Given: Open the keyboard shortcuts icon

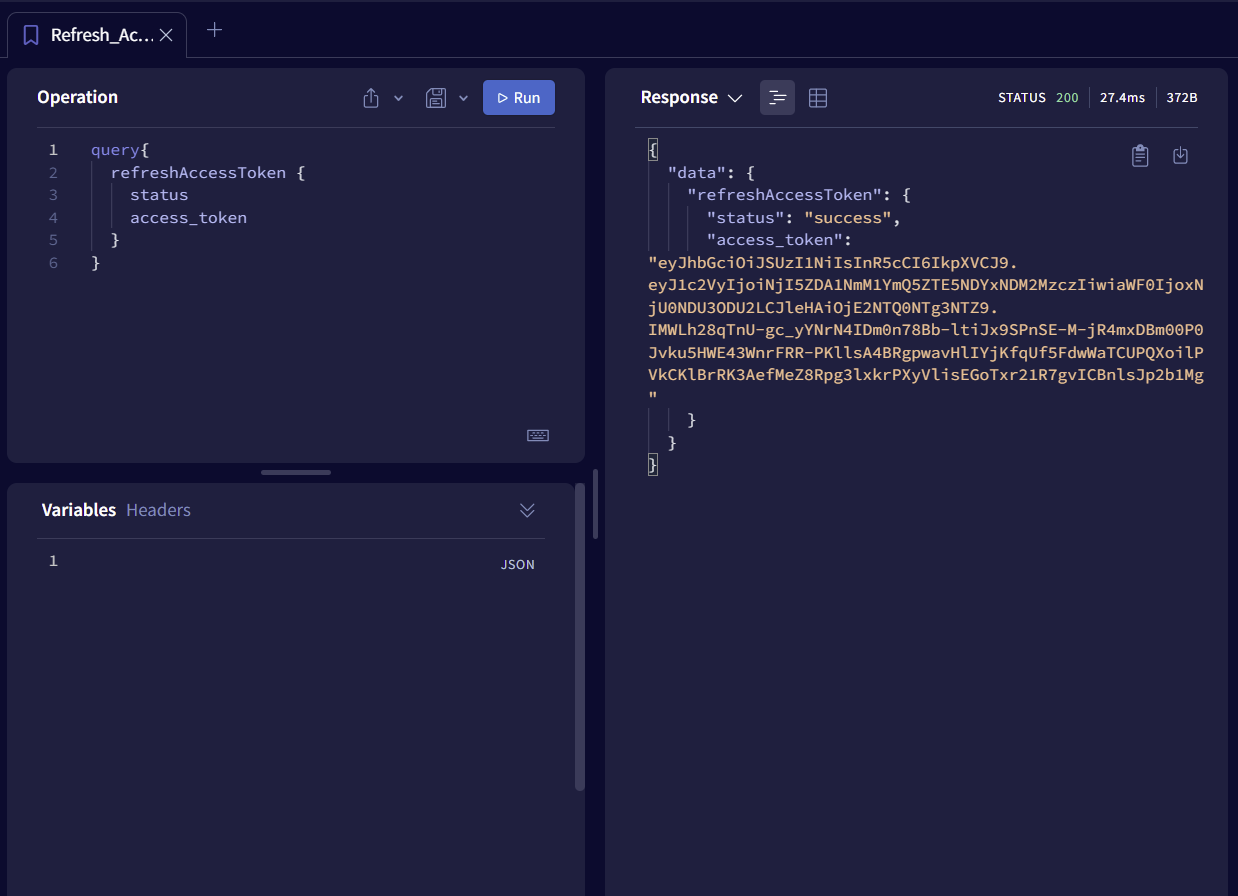Looking at the screenshot, I should [538, 435].
